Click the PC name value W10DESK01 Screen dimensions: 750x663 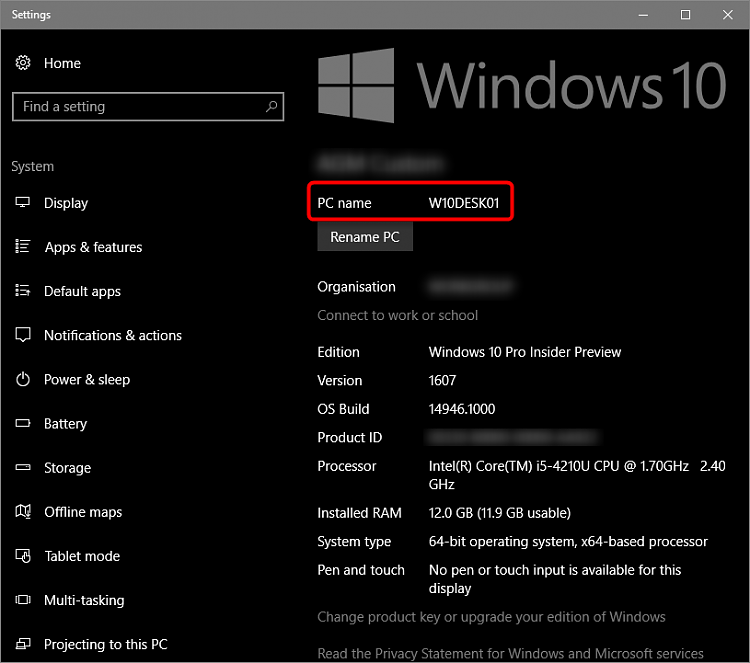(463, 203)
